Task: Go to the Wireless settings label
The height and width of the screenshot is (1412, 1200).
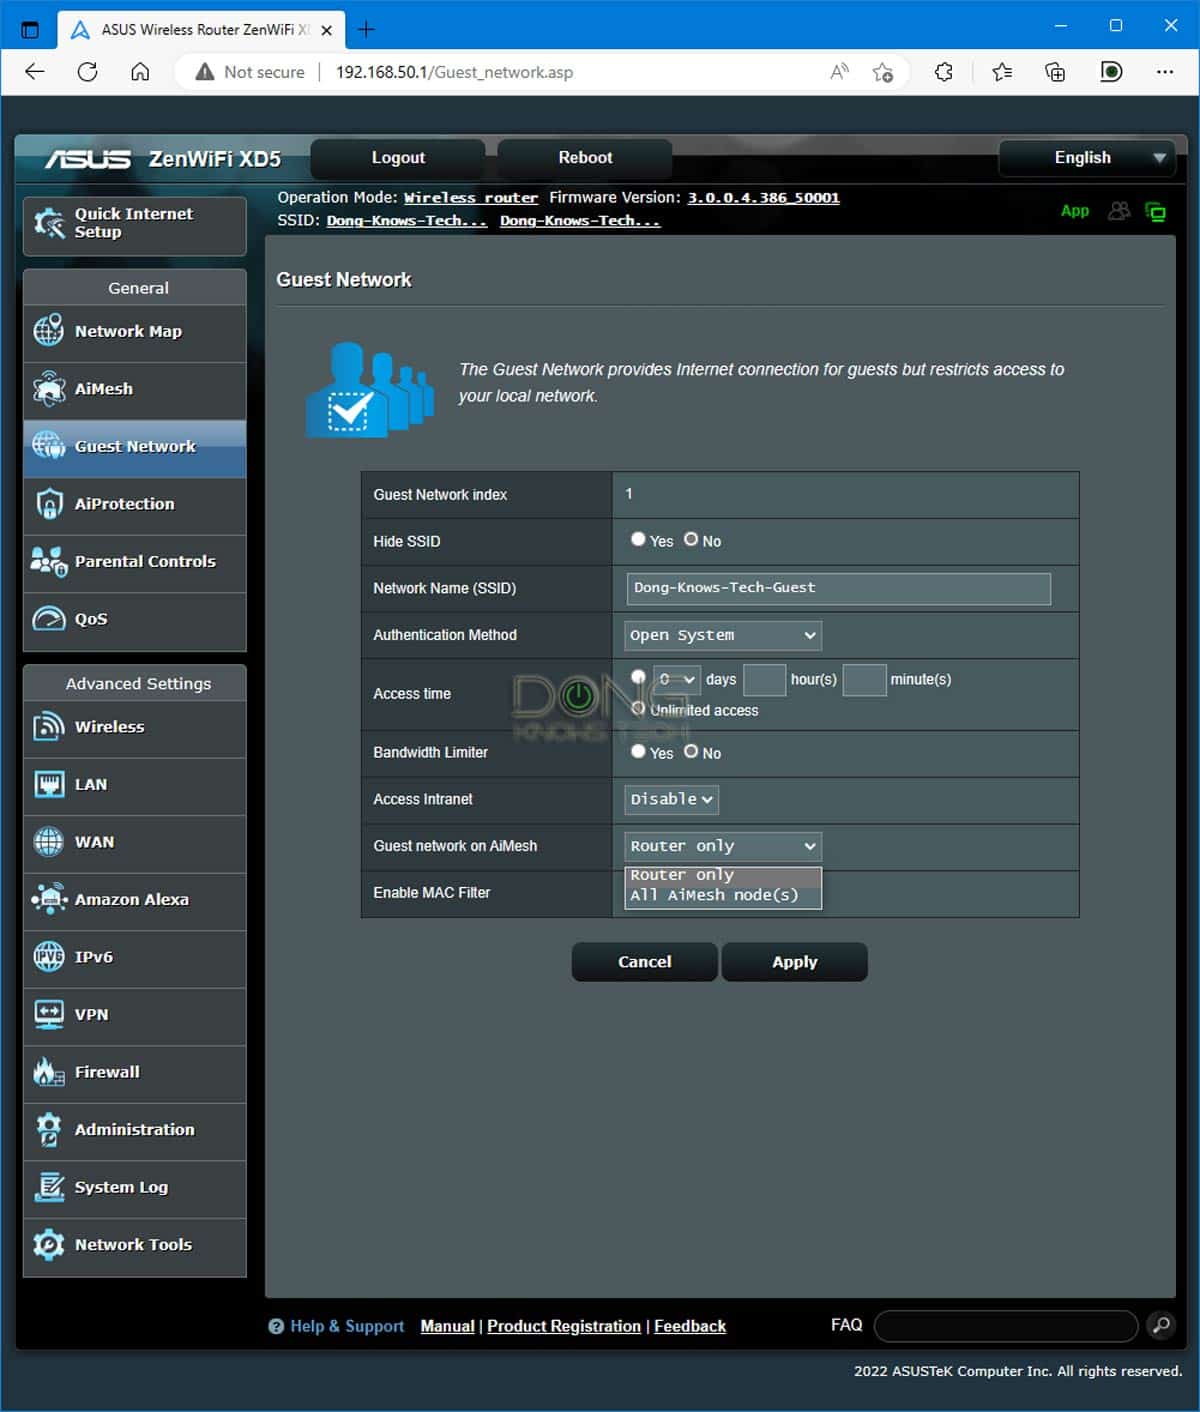Action: [x=110, y=727]
